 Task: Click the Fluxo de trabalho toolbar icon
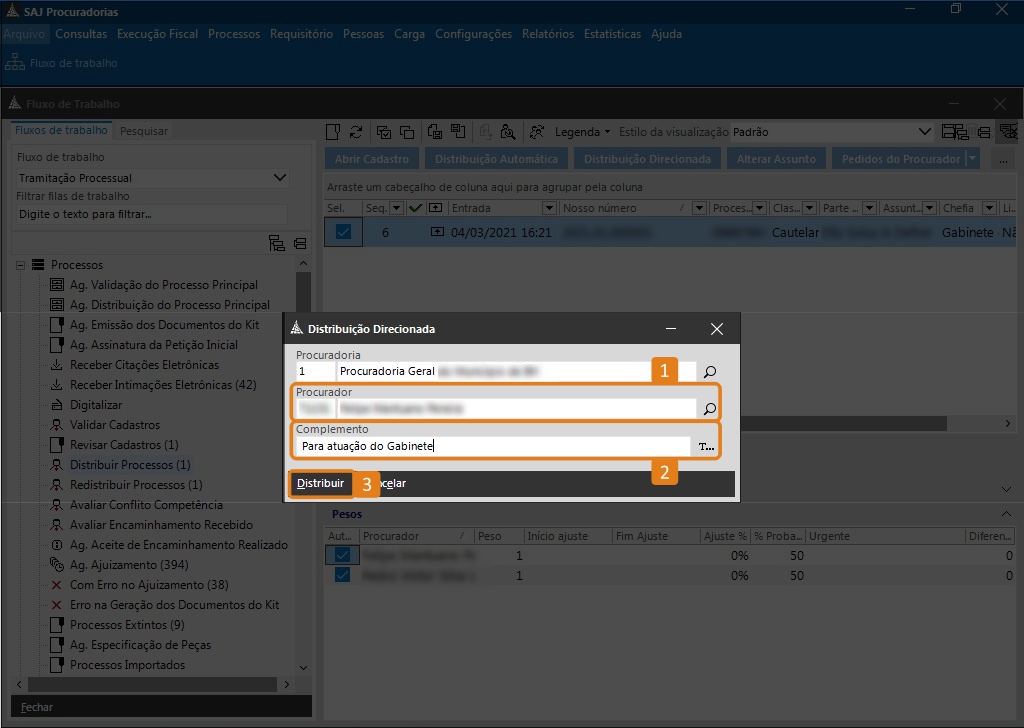tap(15, 63)
